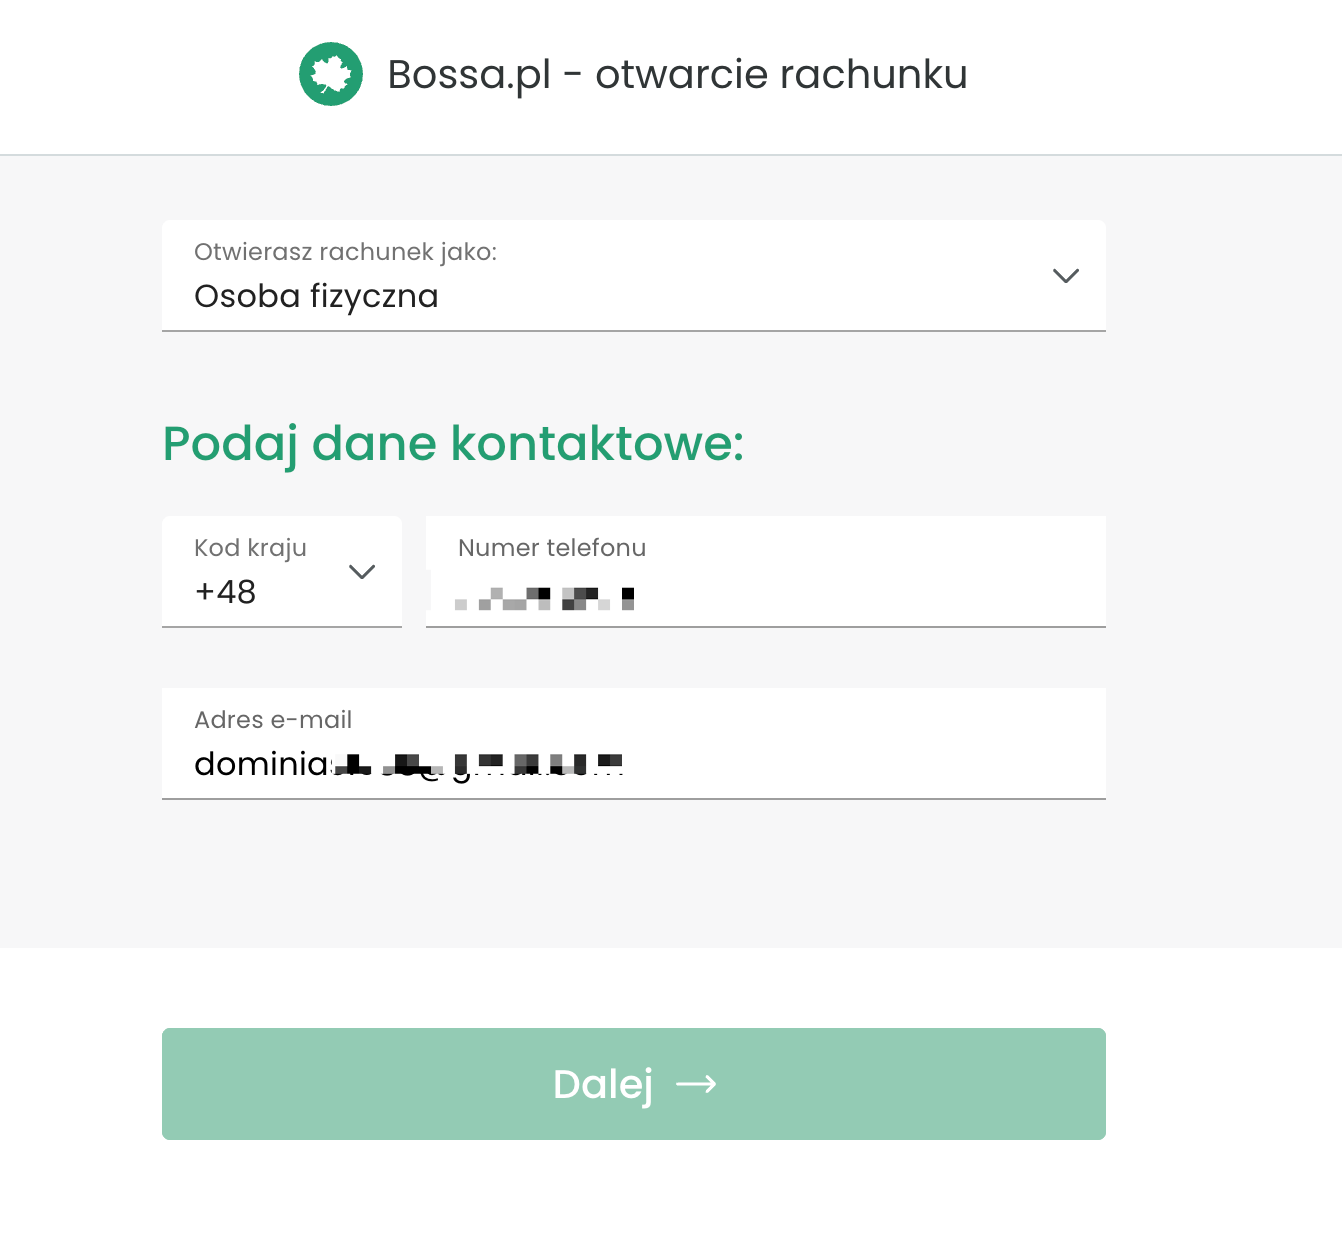Click the "Otwierasz rachunek jako:" label

click(x=345, y=252)
